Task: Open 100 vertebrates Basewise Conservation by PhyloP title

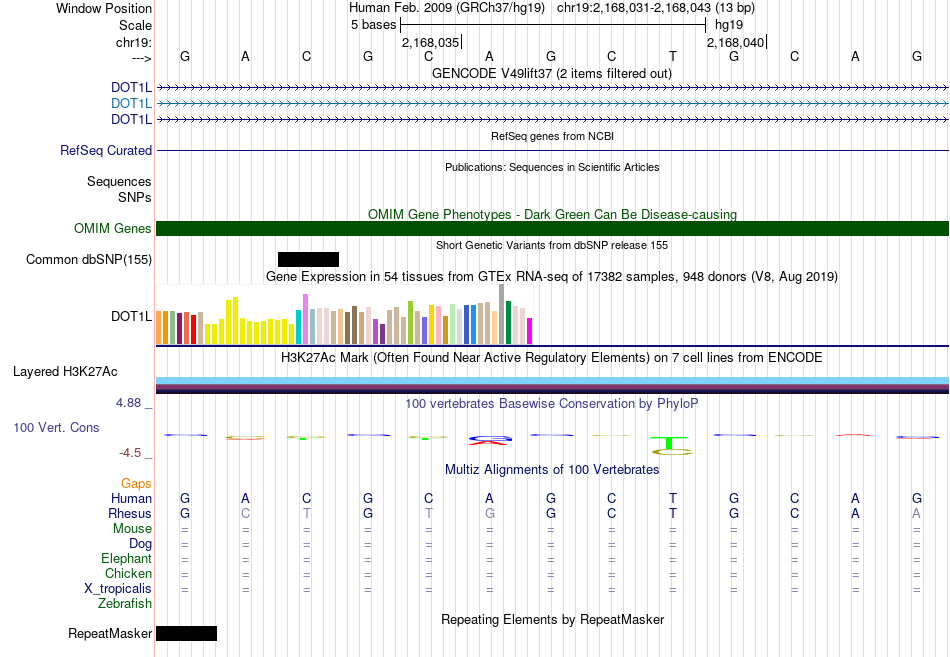Action: tap(552, 404)
